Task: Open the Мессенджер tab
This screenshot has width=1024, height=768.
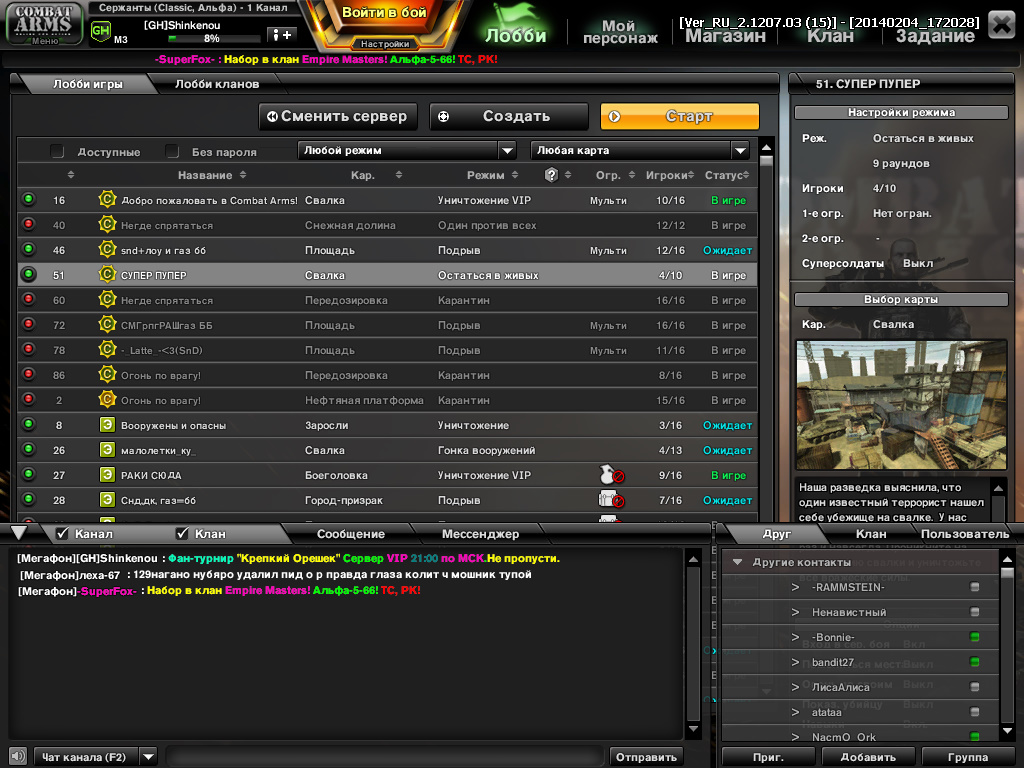Action: [480, 534]
